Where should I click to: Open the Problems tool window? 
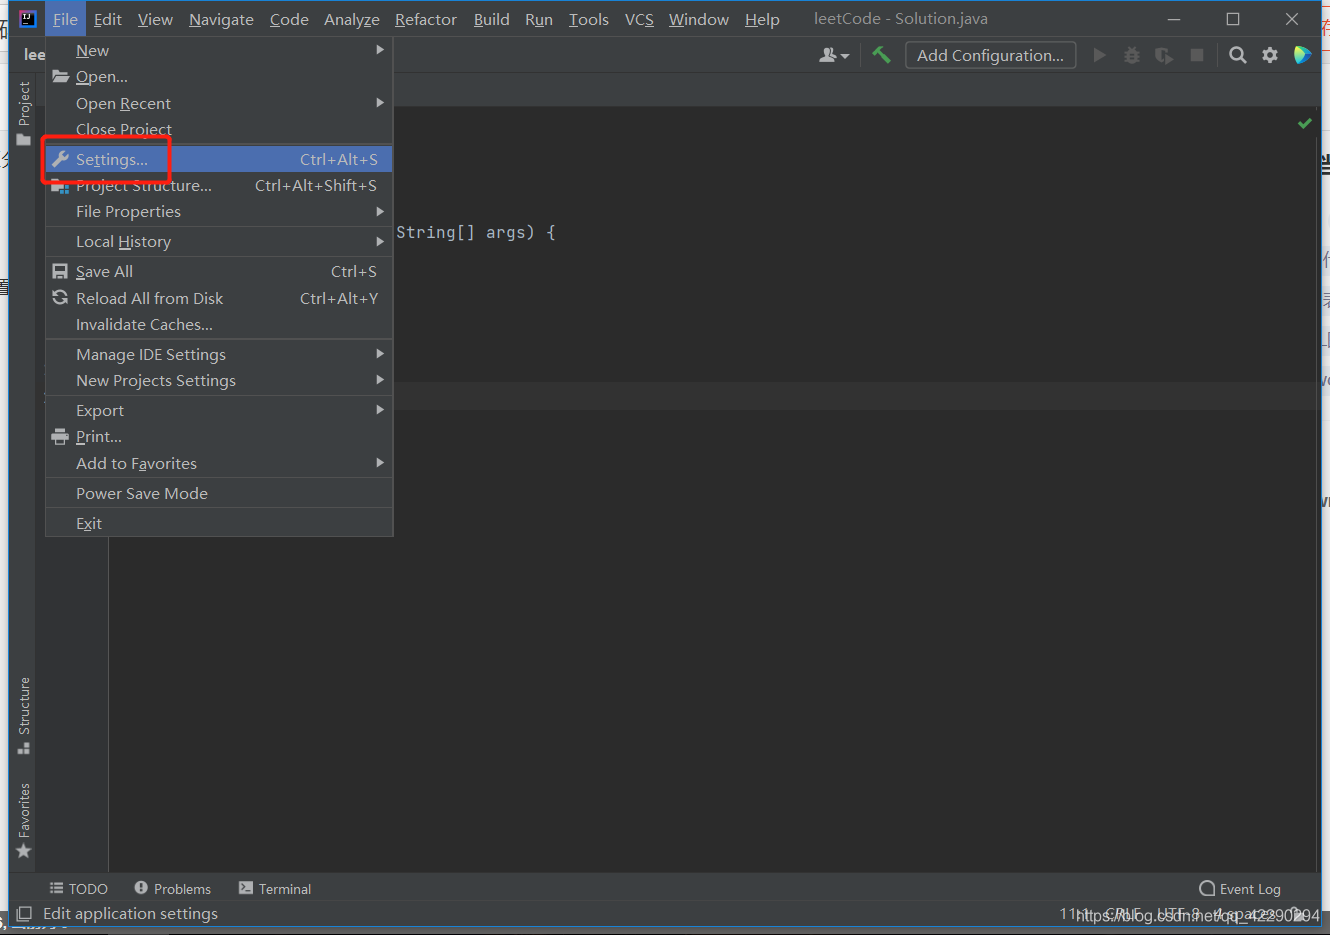point(173,889)
